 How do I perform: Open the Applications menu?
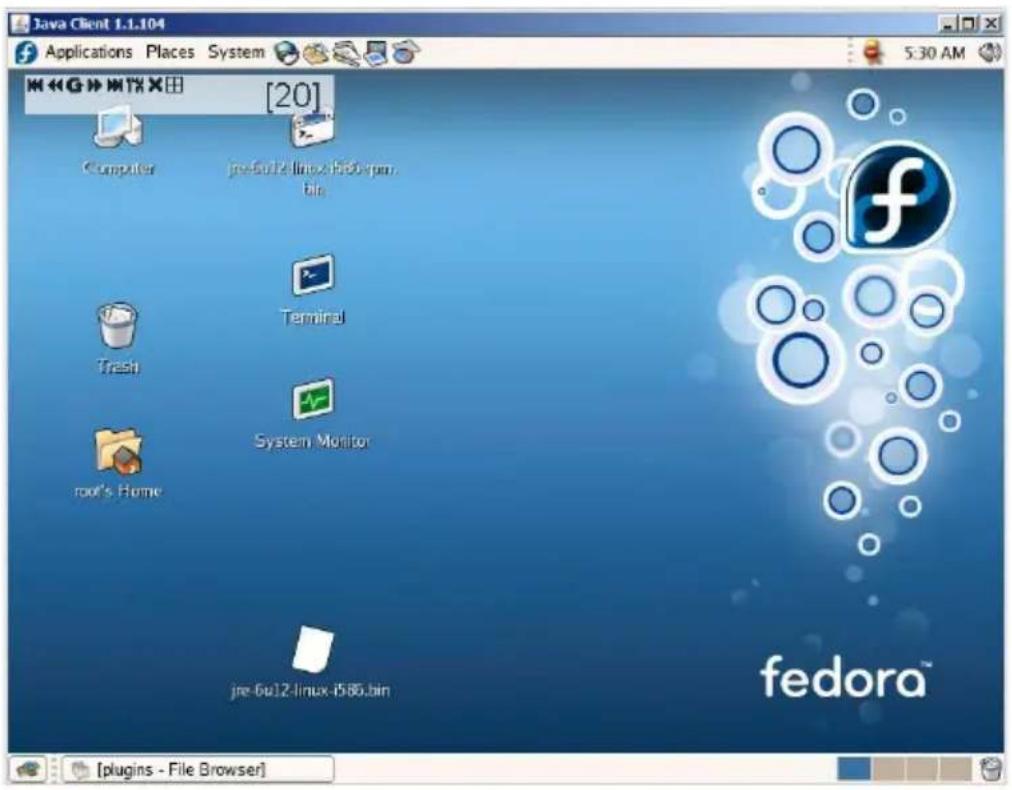coord(88,52)
